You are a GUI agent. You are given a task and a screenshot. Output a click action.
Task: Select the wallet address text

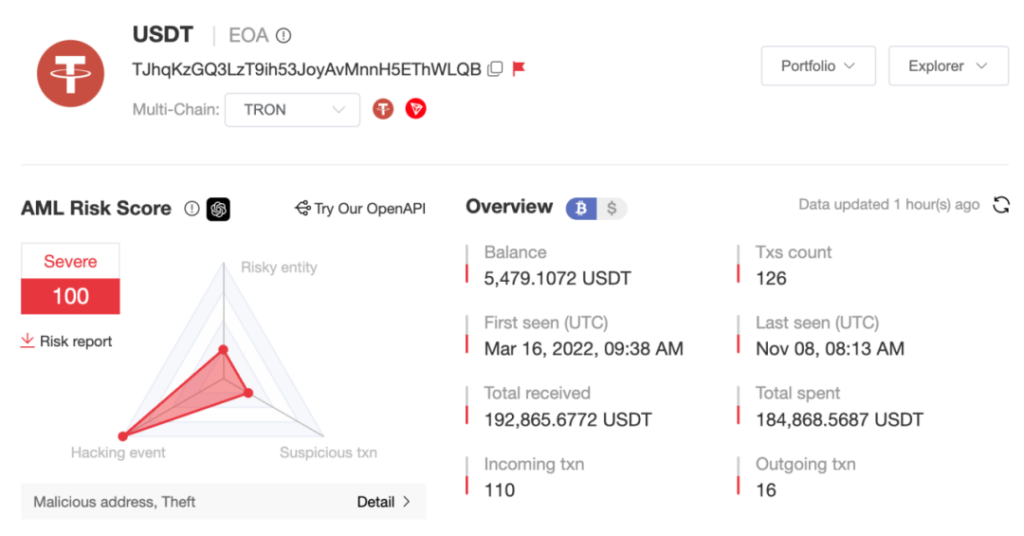click(x=306, y=69)
